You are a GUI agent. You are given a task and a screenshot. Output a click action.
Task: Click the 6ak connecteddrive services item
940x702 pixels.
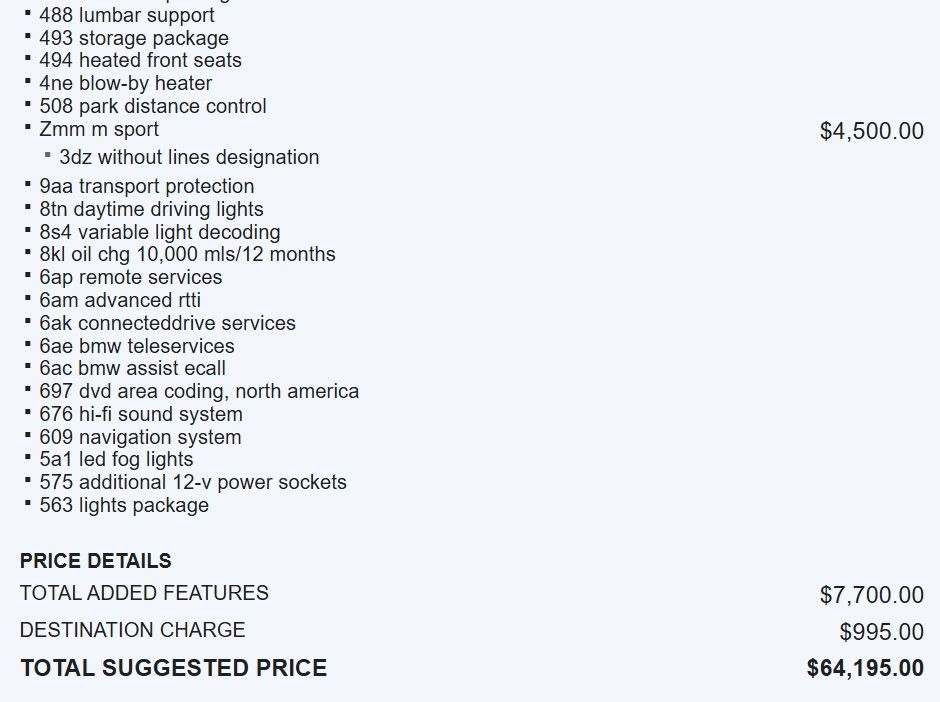167,323
